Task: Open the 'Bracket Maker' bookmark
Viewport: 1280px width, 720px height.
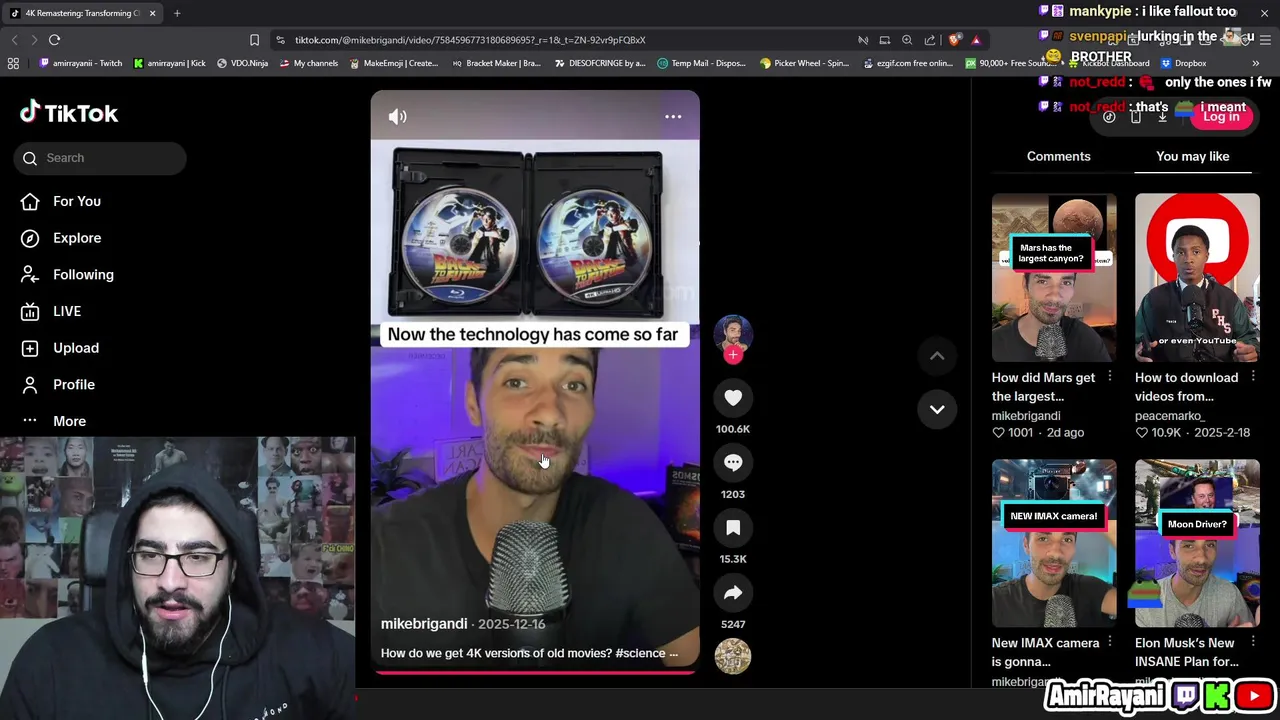Action: [x=496, y=63]
